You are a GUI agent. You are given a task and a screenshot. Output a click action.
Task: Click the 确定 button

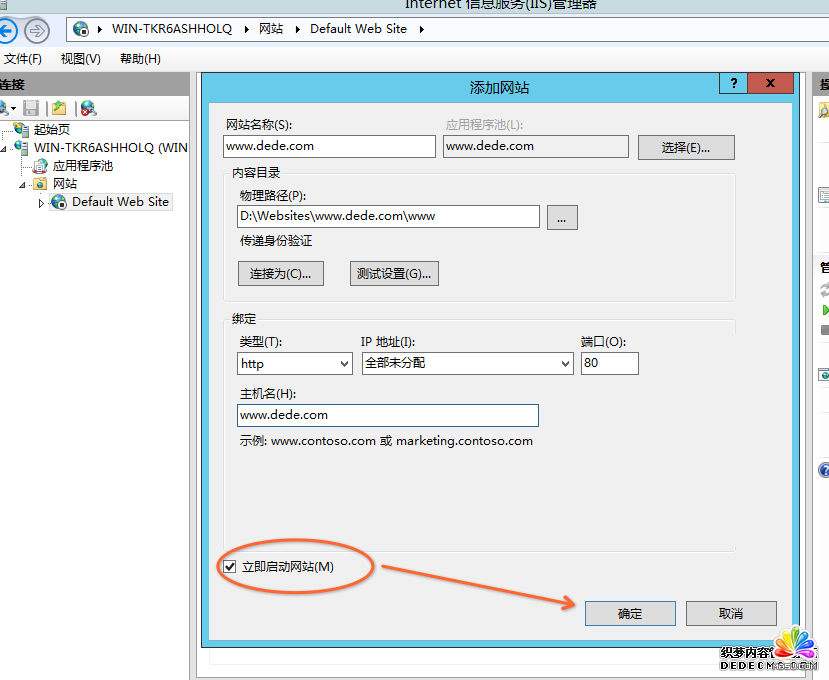pyautogui.click(x=630, y=613)
